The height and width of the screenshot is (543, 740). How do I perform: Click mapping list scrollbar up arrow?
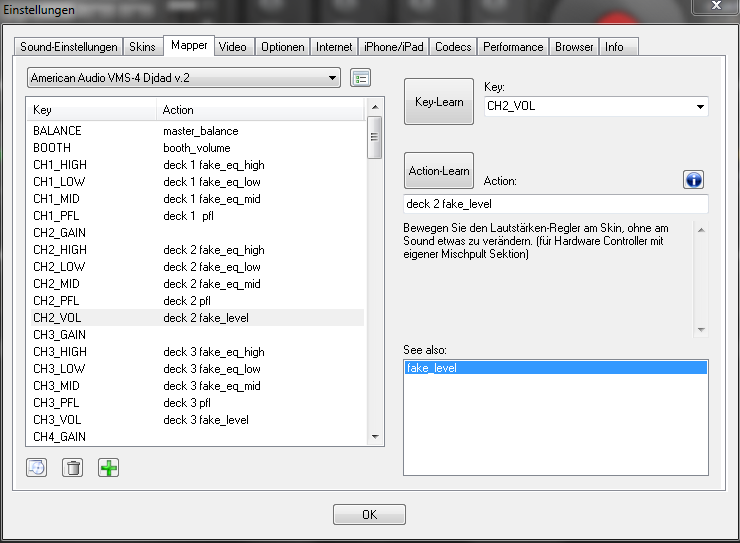tap(375, 107)
